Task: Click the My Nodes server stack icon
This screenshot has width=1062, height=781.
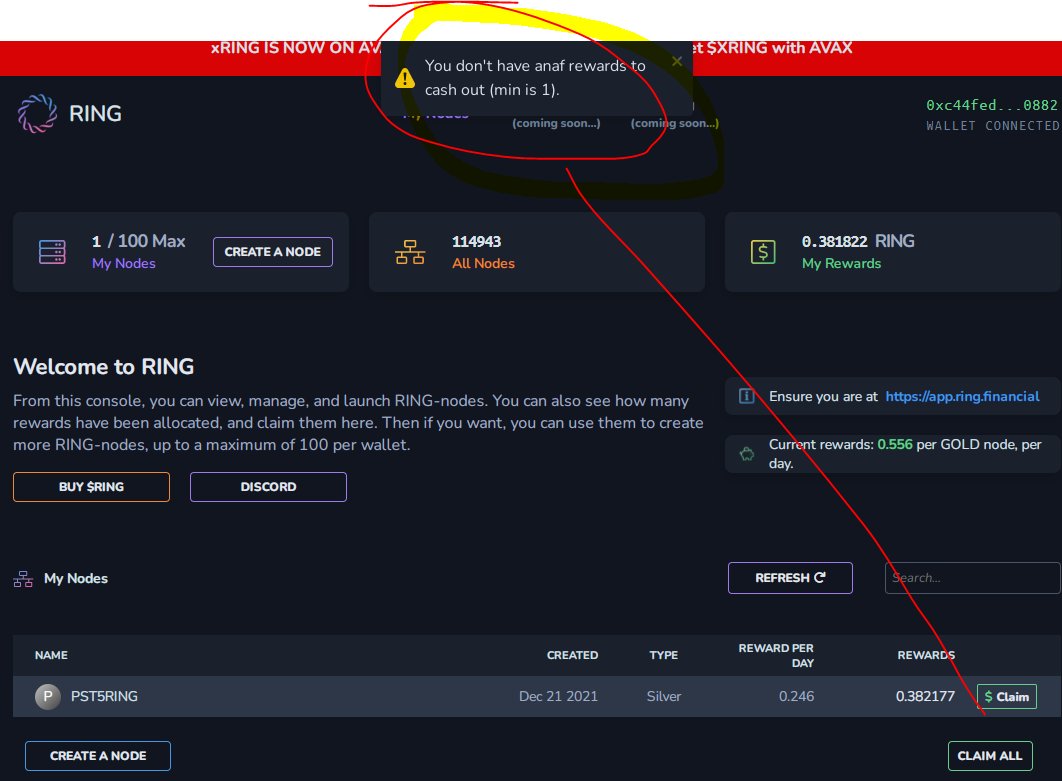Action: click(52, 252)
